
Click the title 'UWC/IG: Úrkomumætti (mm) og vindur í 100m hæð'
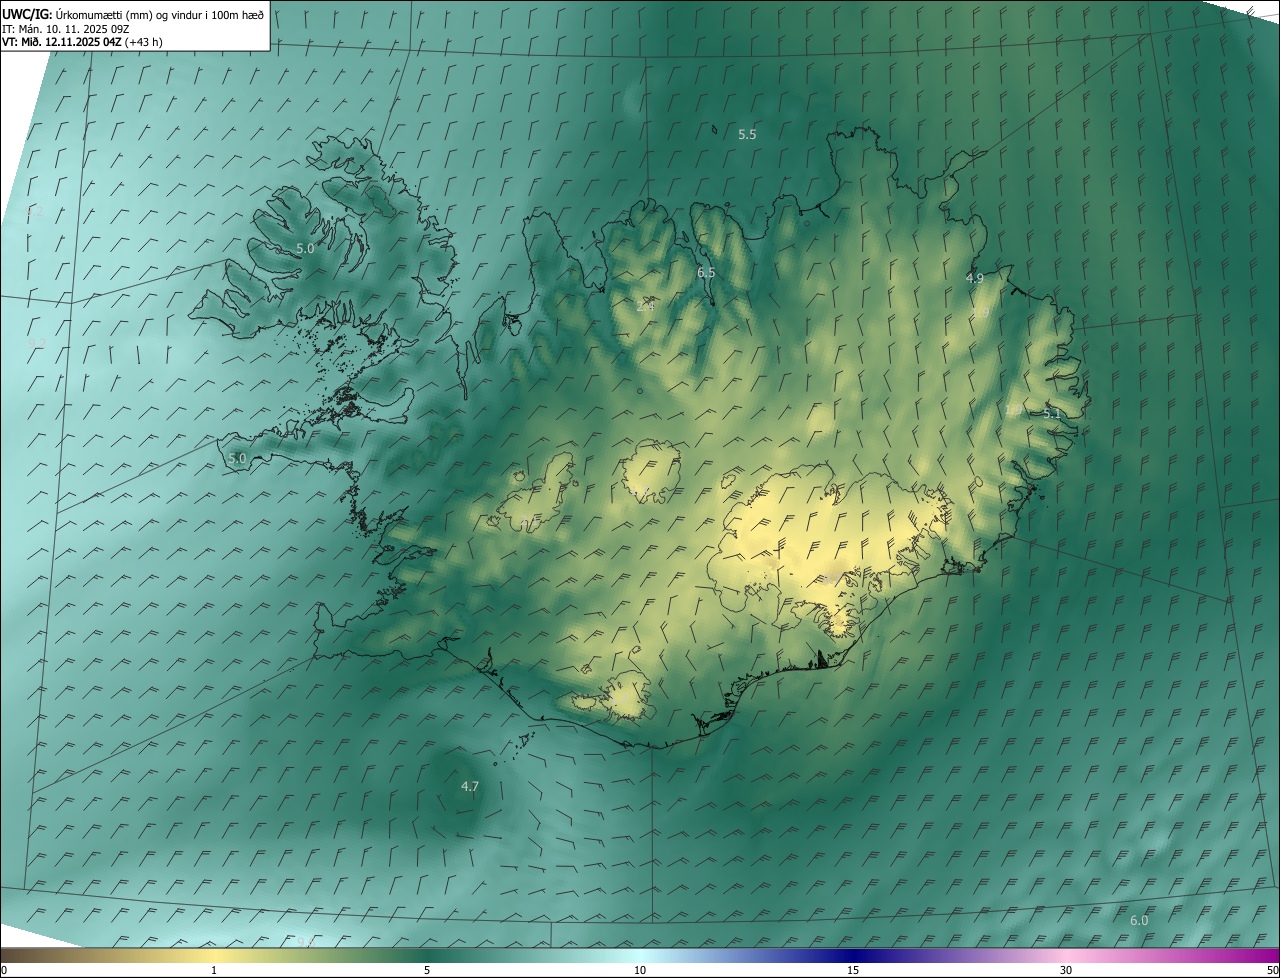(x=133, y=14)
